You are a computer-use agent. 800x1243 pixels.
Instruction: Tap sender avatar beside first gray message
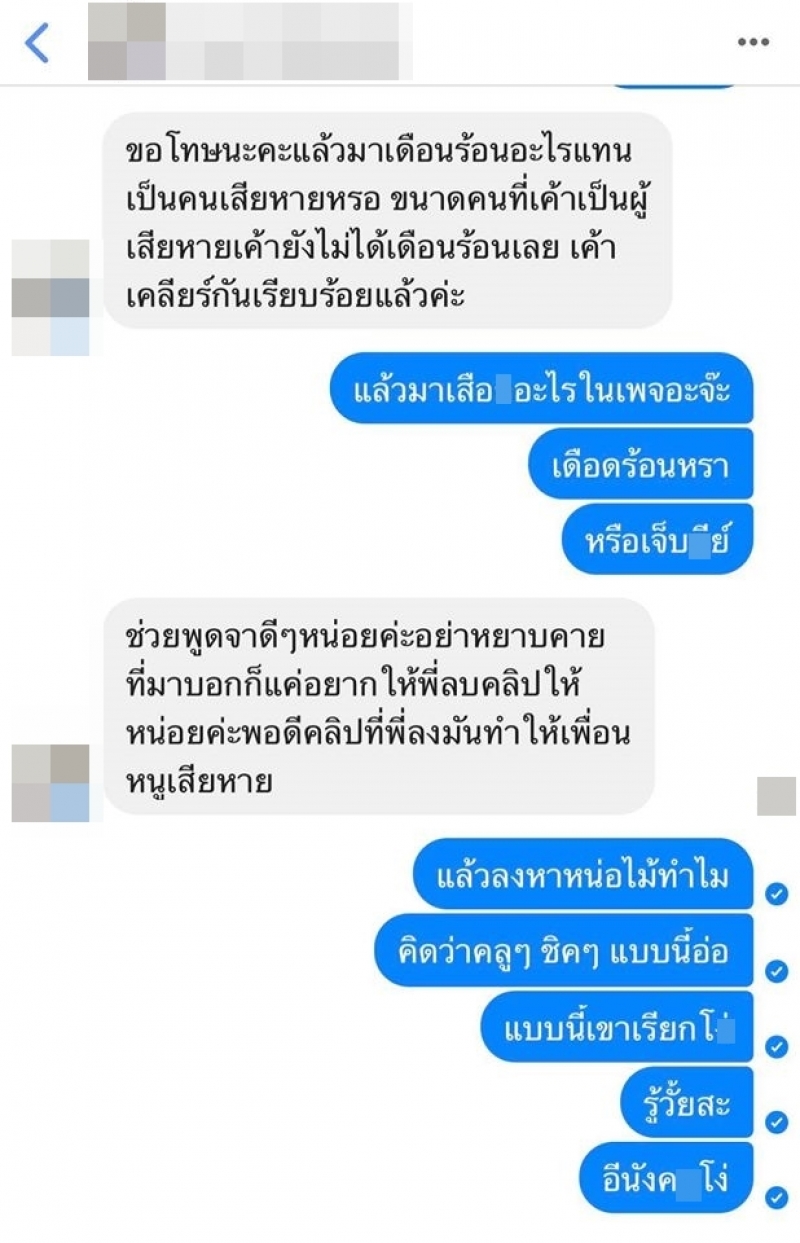tap(50, 298)
